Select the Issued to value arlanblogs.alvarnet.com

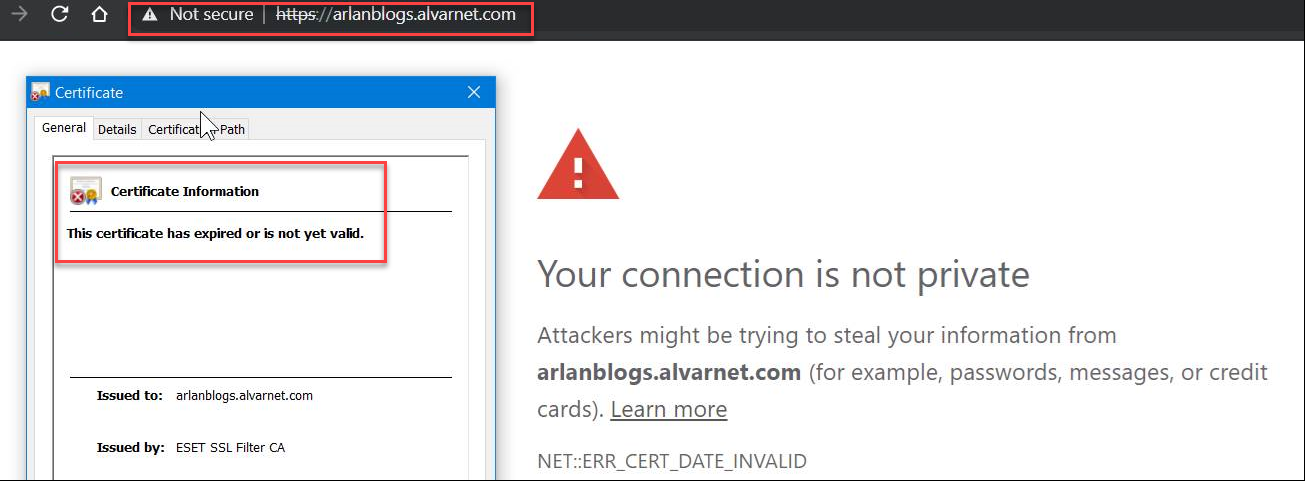tap(244, 395)
